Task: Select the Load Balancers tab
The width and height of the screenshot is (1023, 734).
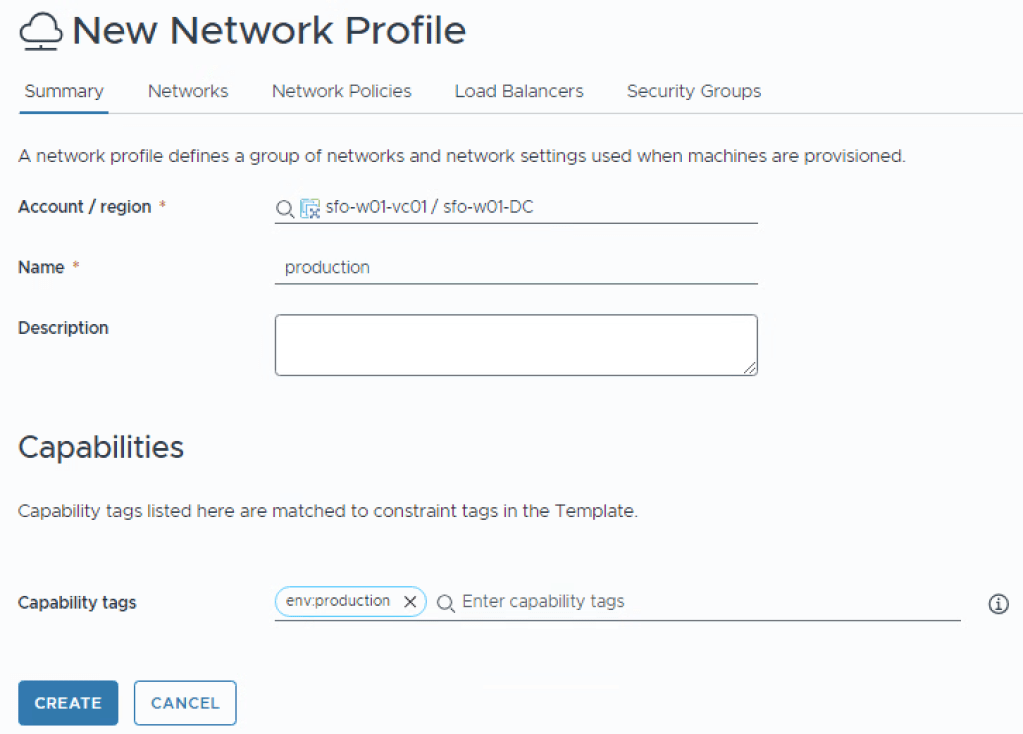Action: (x=519, y=91)
